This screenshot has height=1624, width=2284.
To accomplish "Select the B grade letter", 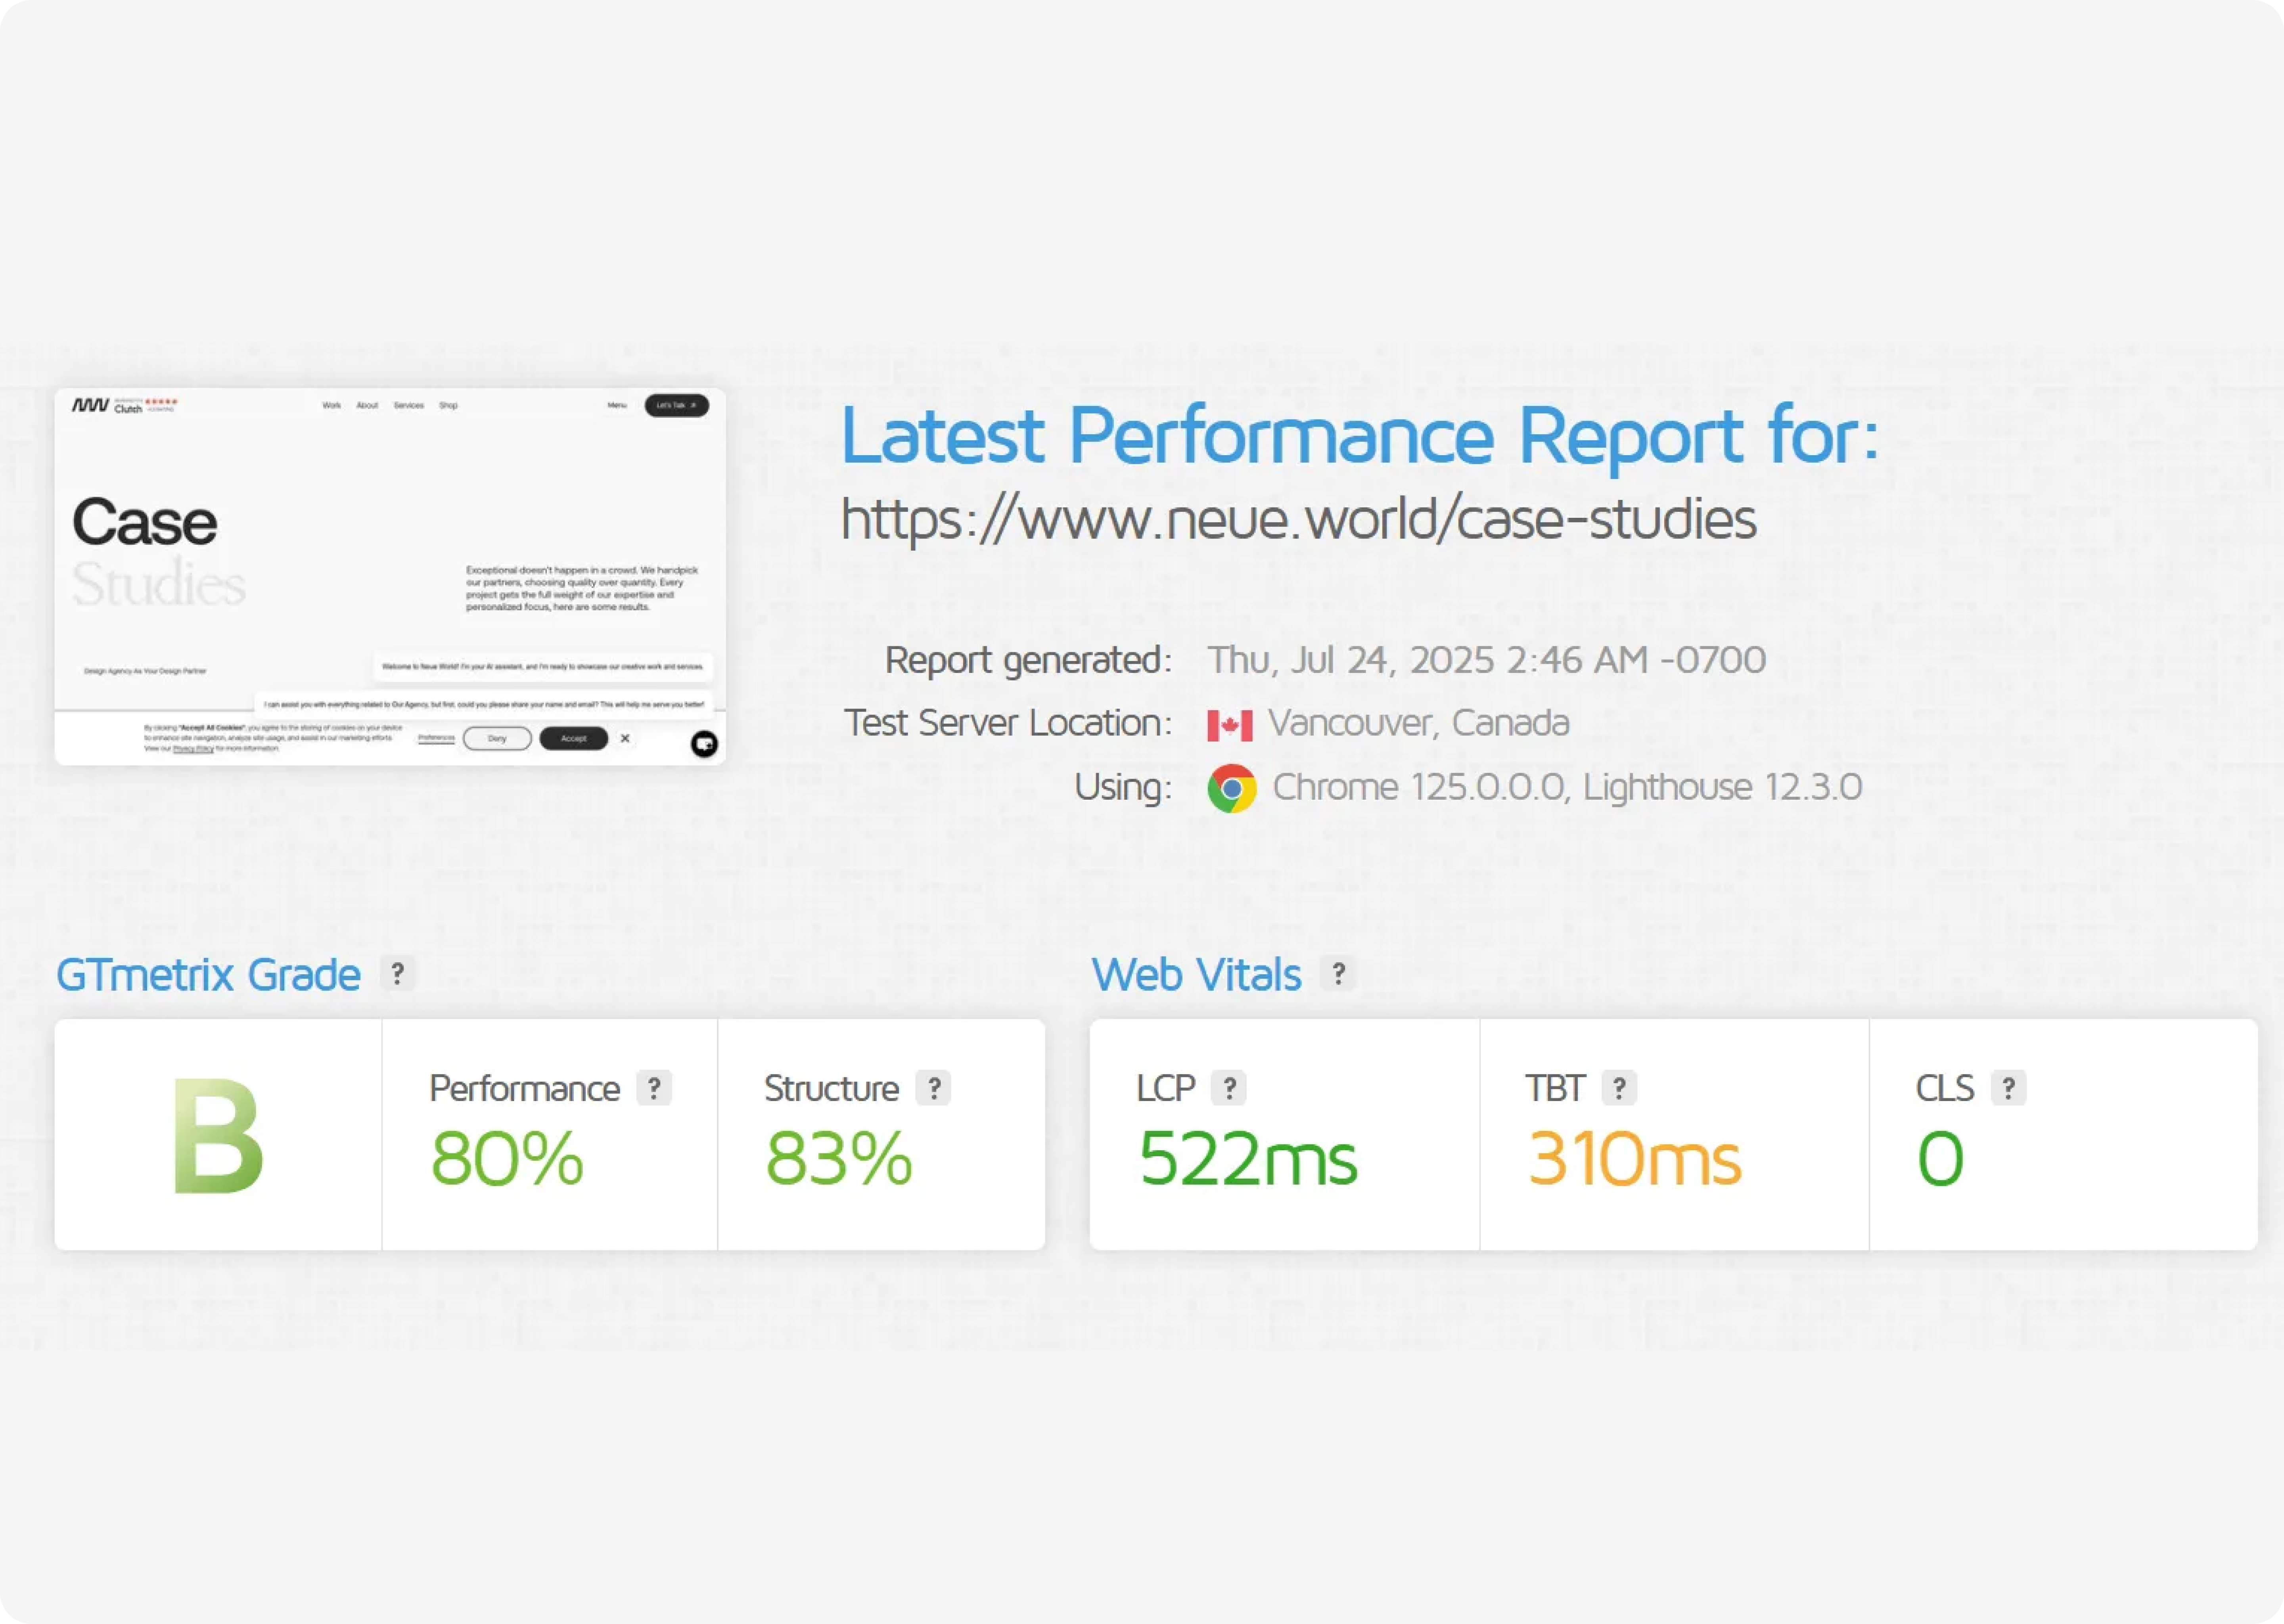I will click(x=218, y=1136).
